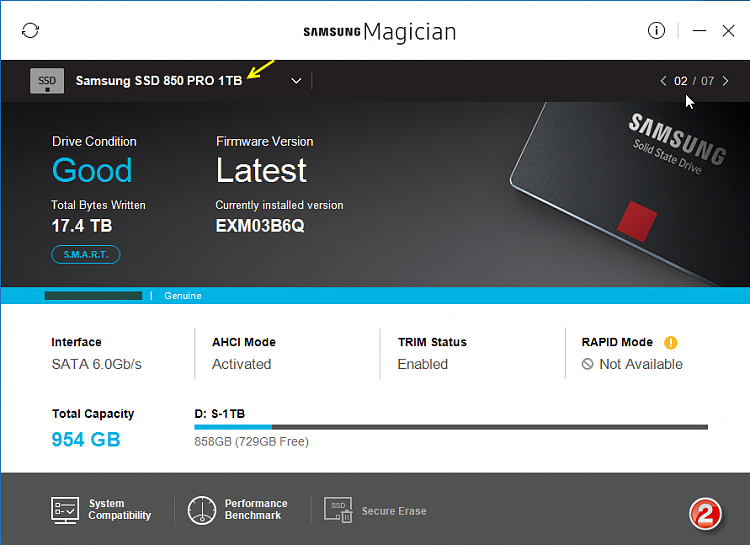Open Performance Benchmark gauge icon
This screenshot has height=545, width=750.
click(x=202, y=510)
